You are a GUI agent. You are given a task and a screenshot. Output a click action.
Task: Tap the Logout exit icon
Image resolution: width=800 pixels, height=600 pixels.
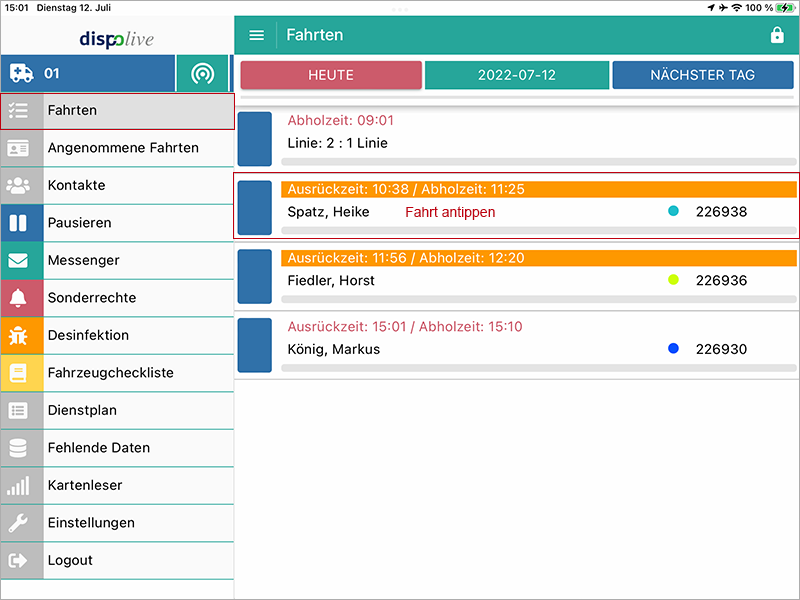(18, 561)
